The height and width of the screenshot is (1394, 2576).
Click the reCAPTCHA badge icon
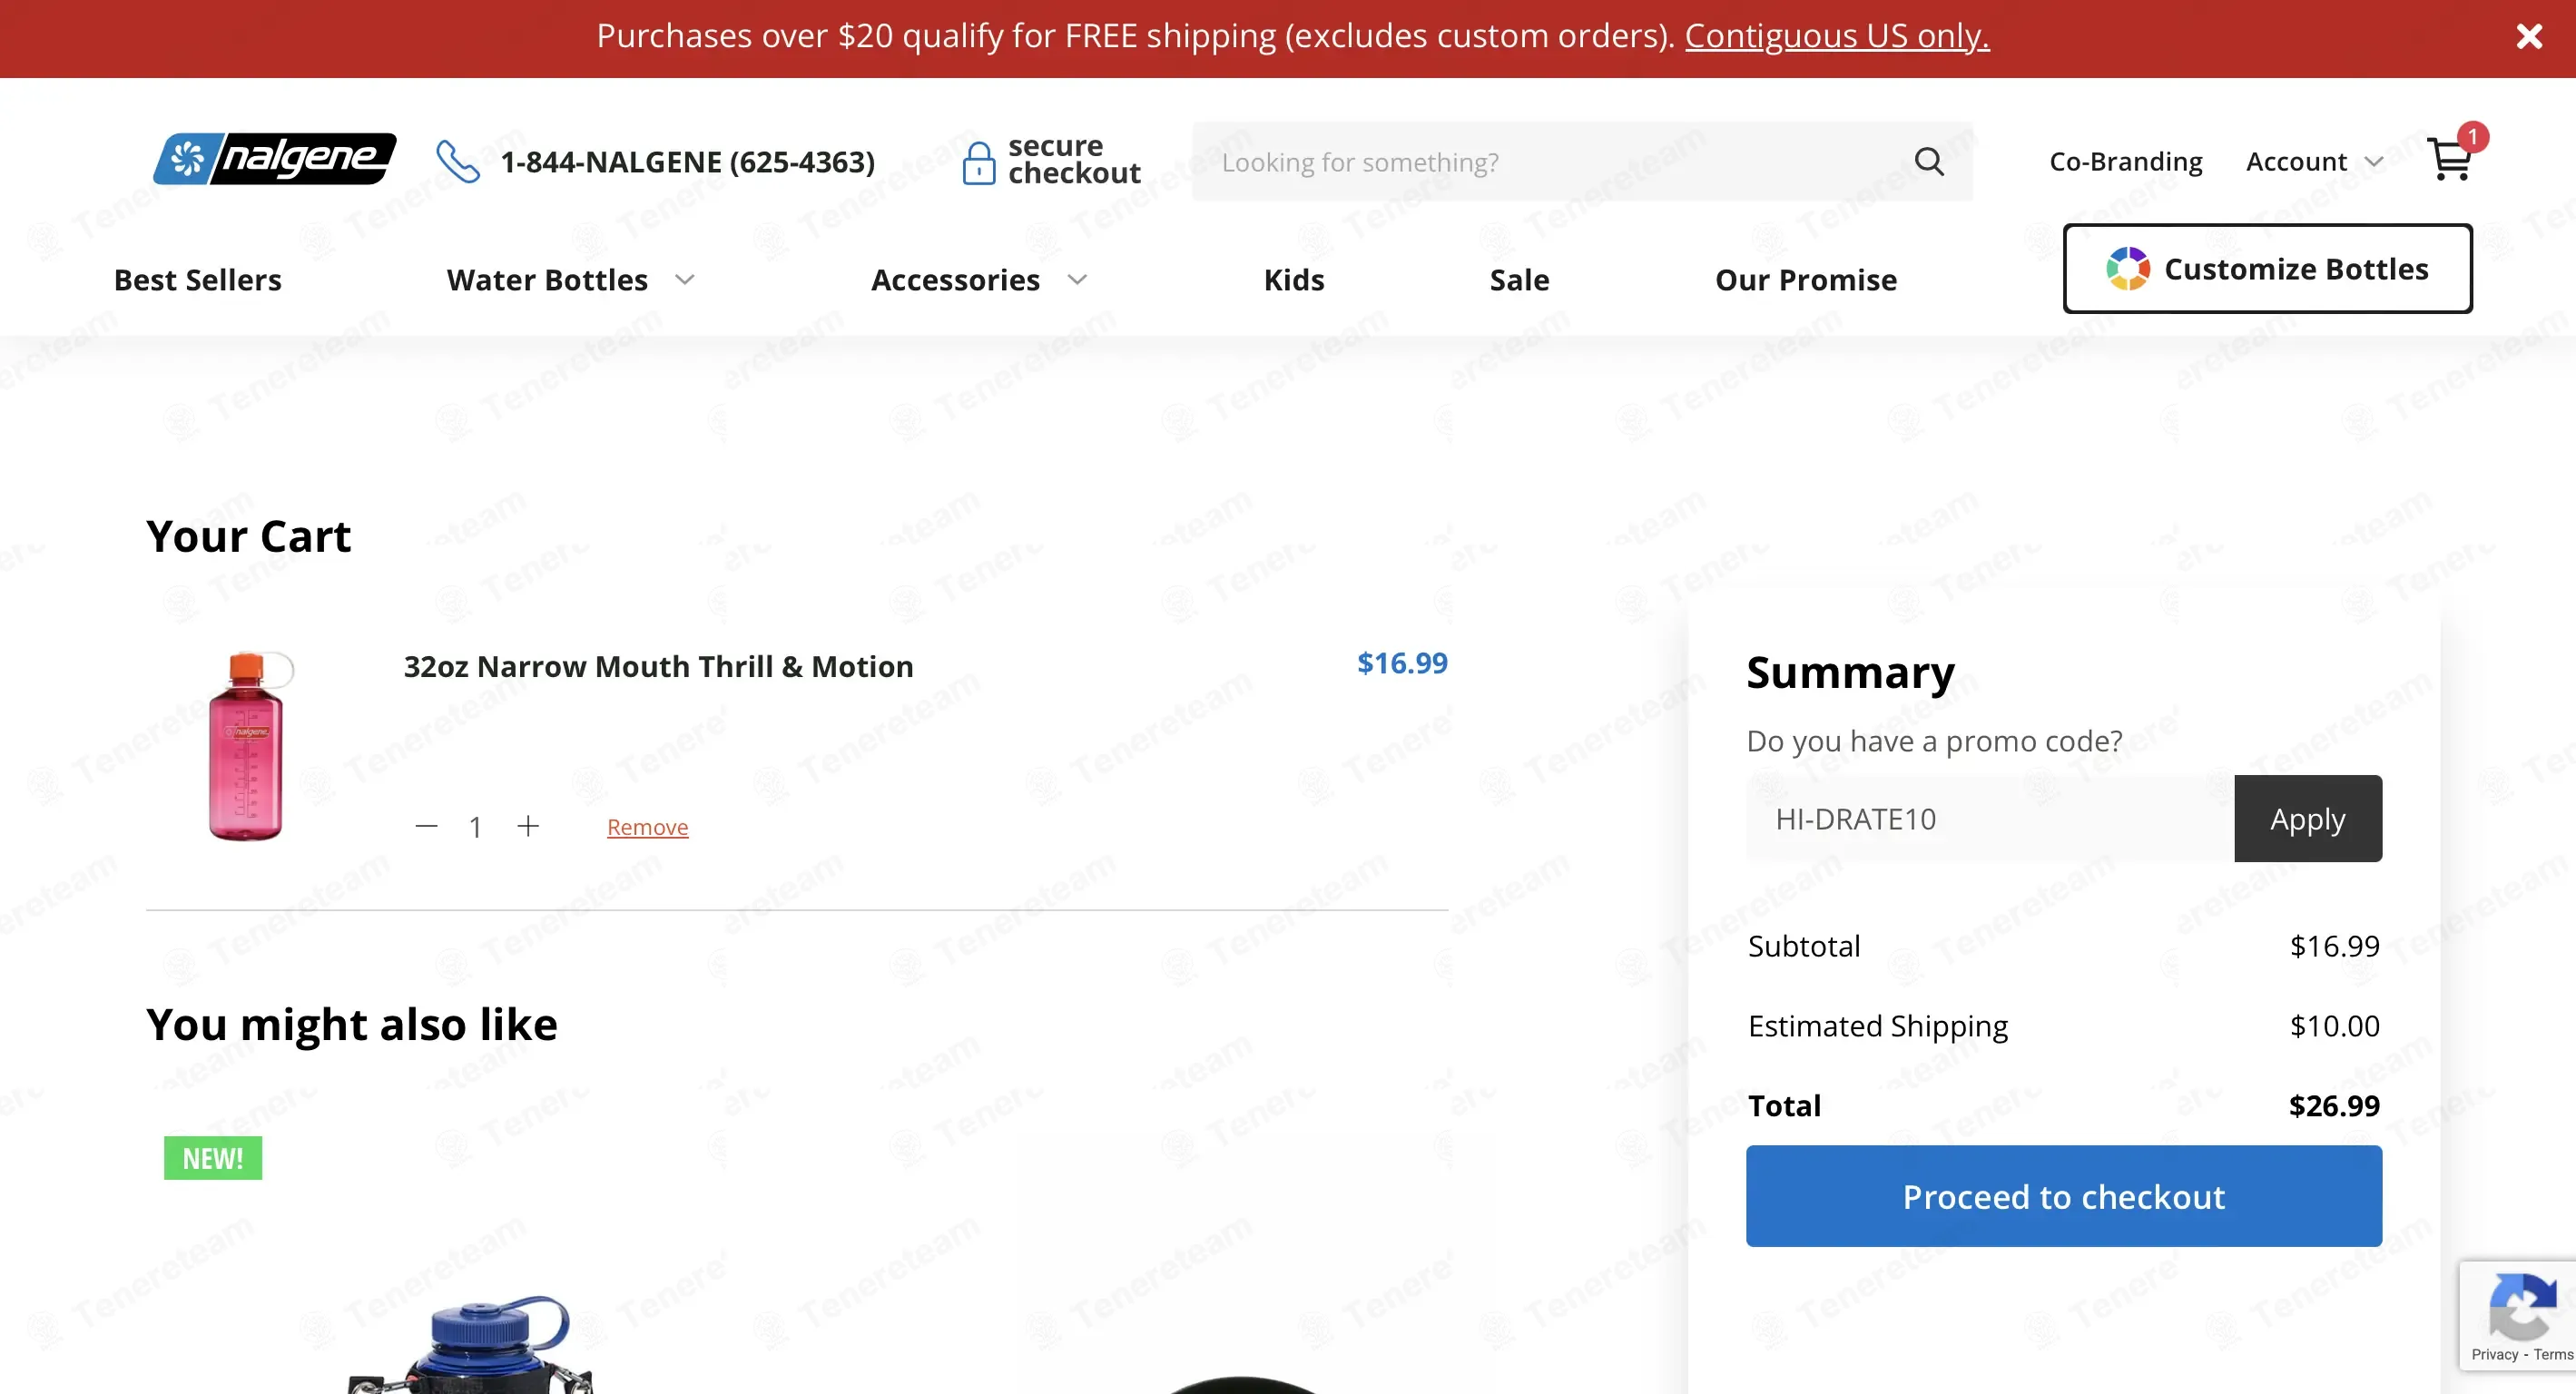coord(2520,1306)
